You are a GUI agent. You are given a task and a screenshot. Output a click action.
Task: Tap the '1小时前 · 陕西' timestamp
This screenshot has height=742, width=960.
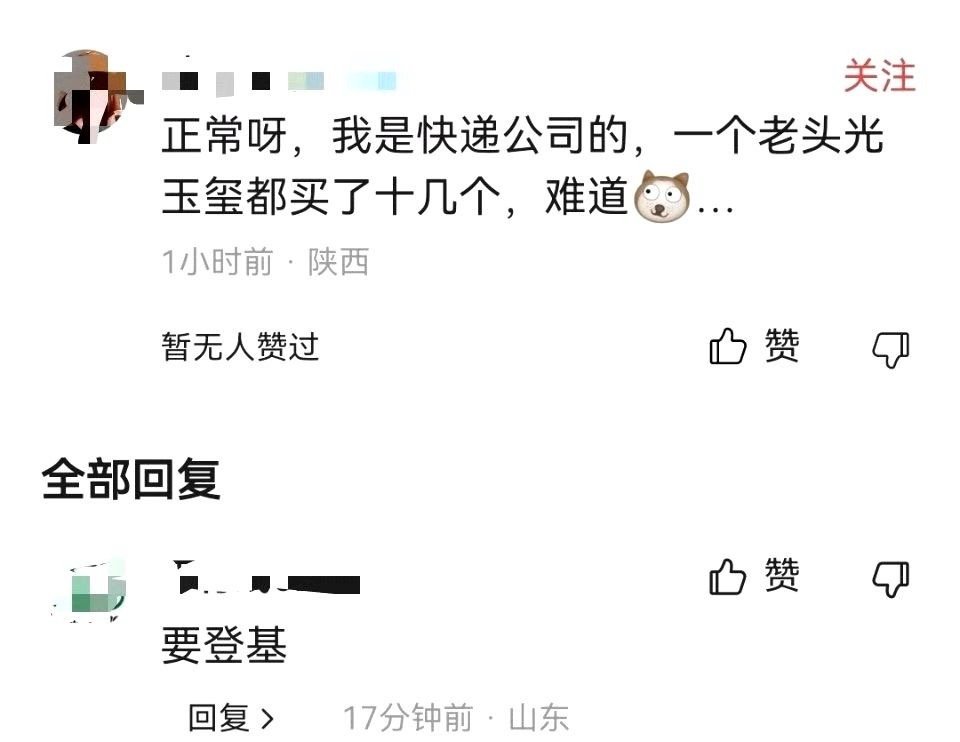pyautogui.click(x=266, y=262)
